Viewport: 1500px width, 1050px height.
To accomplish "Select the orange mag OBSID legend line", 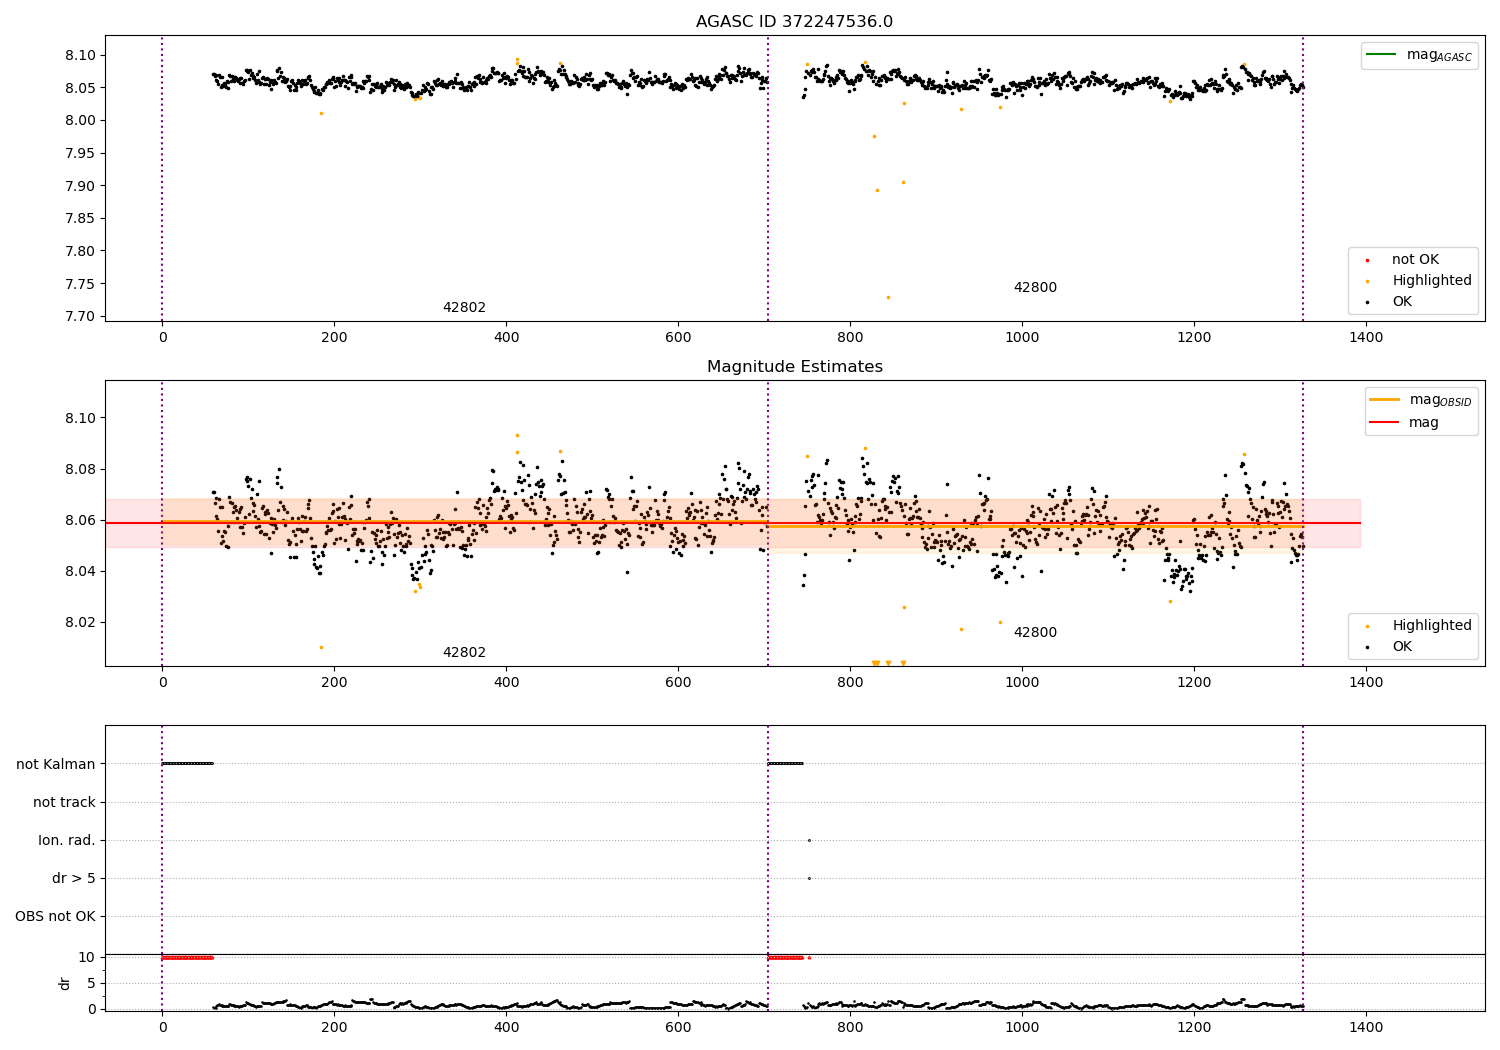I will pos(1384,400).
